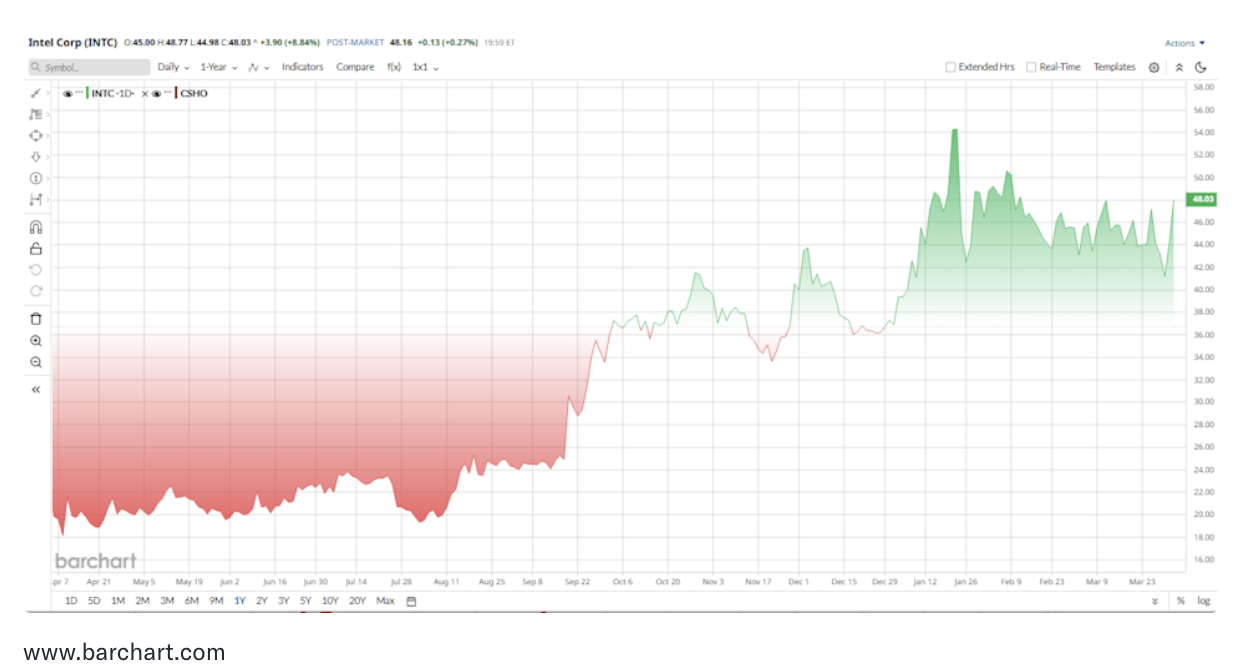1248x672 pixels.
Task: Open the INTC series options ellipsis
Action: pyautogui.click(x=79, y=93)
